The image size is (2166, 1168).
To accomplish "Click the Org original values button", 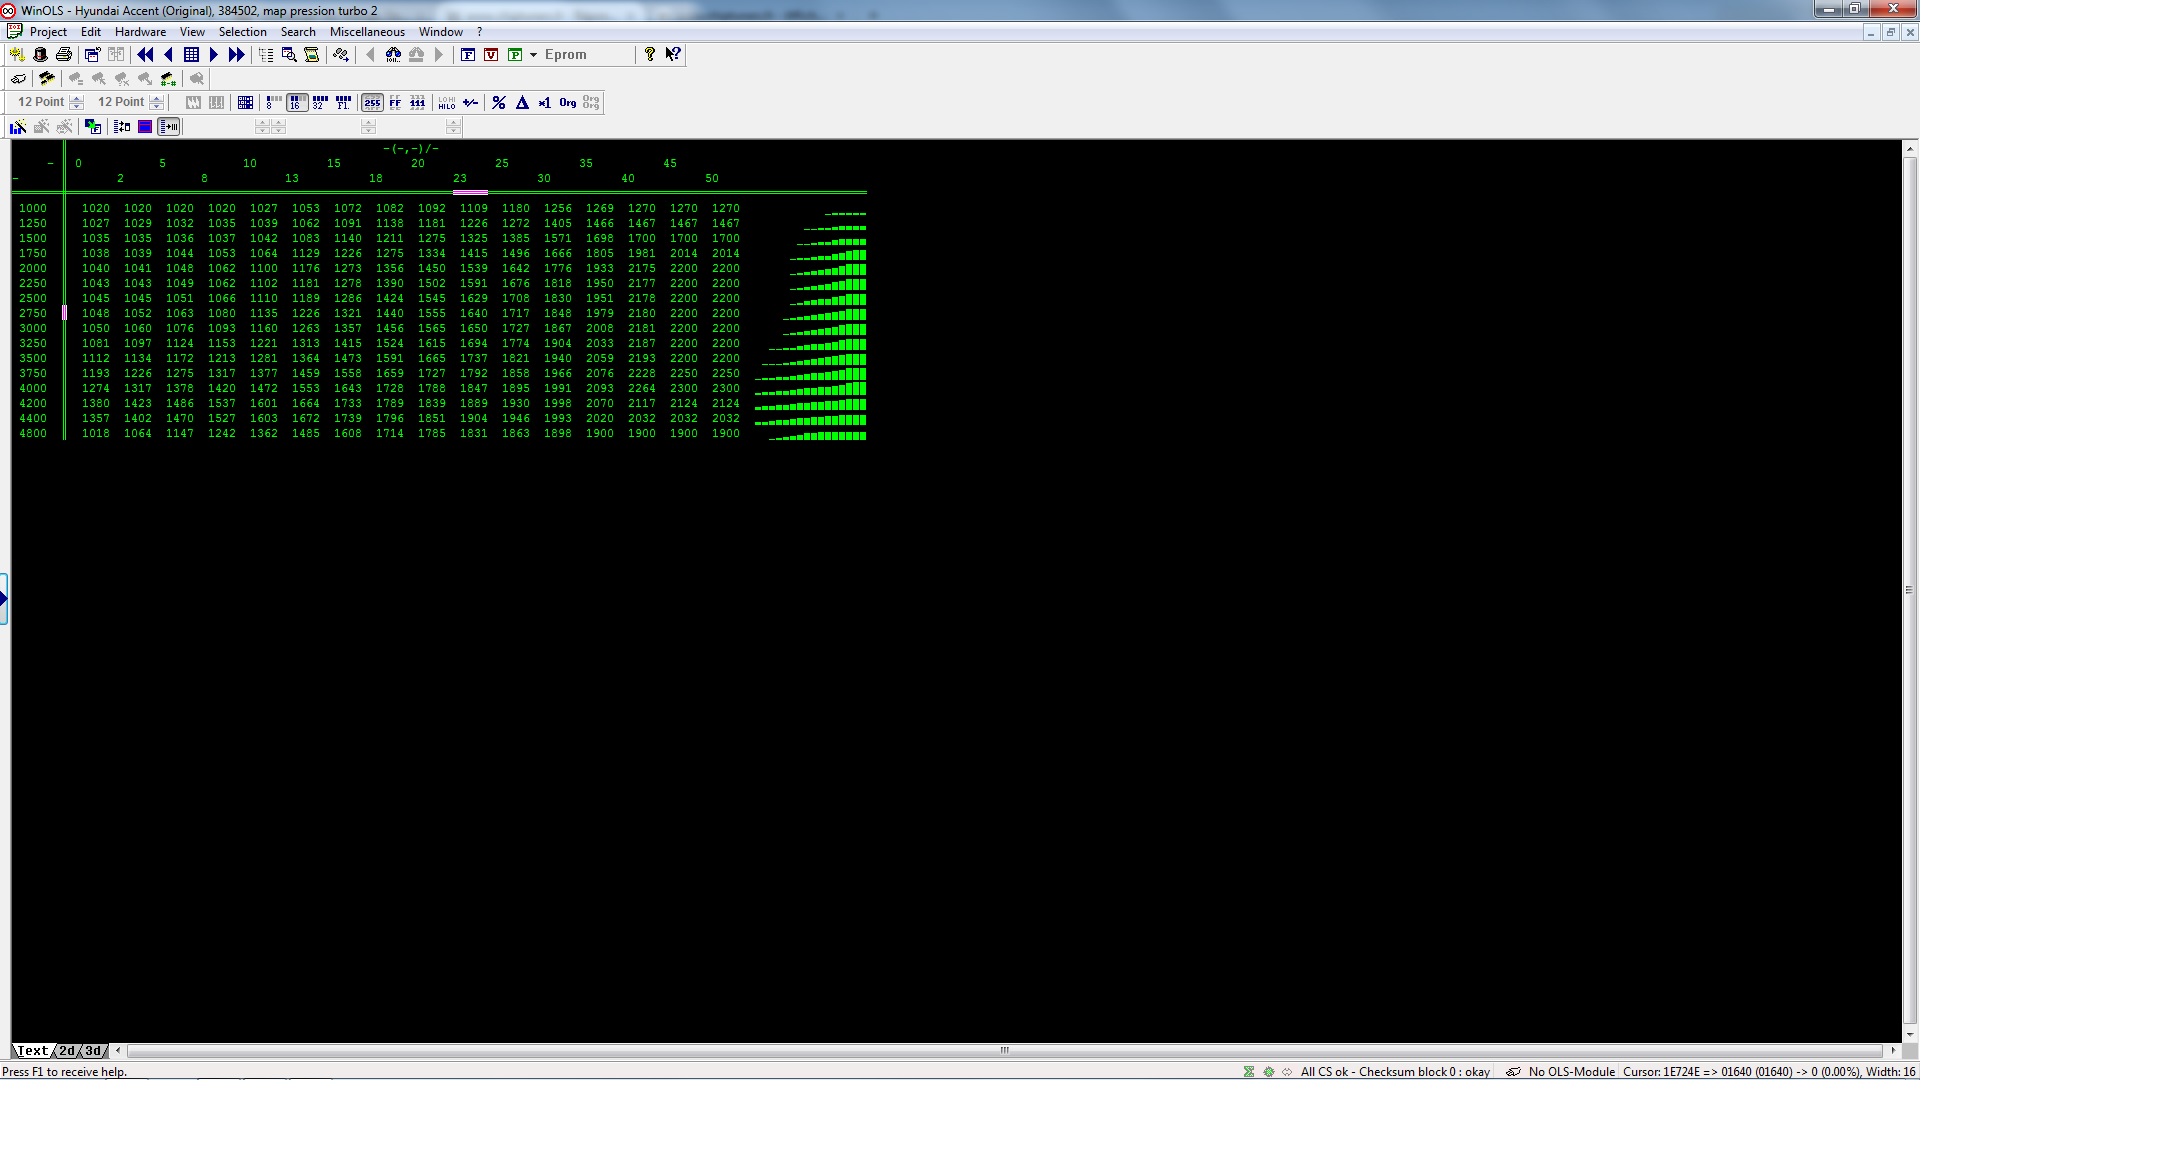I will click(x=568, y=103).
